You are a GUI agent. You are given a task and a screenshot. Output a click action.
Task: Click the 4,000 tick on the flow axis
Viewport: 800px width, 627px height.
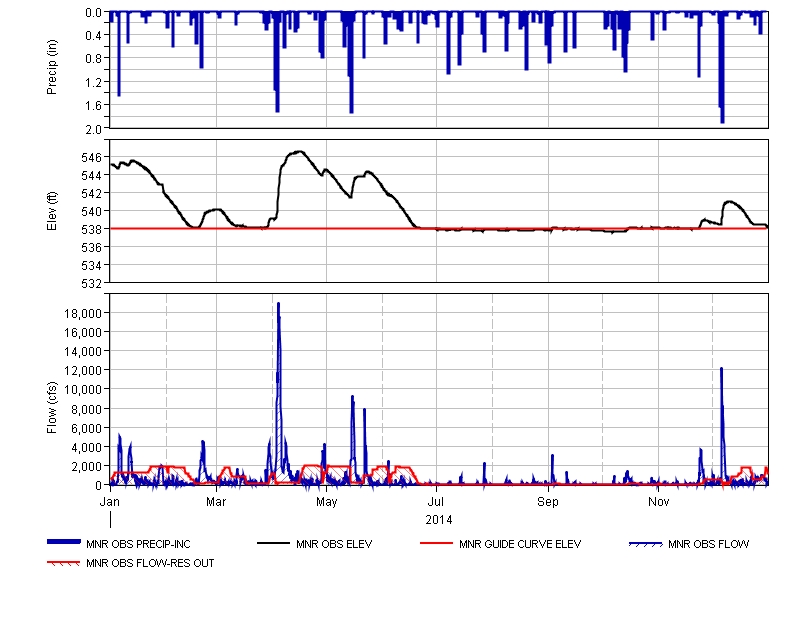86,447
